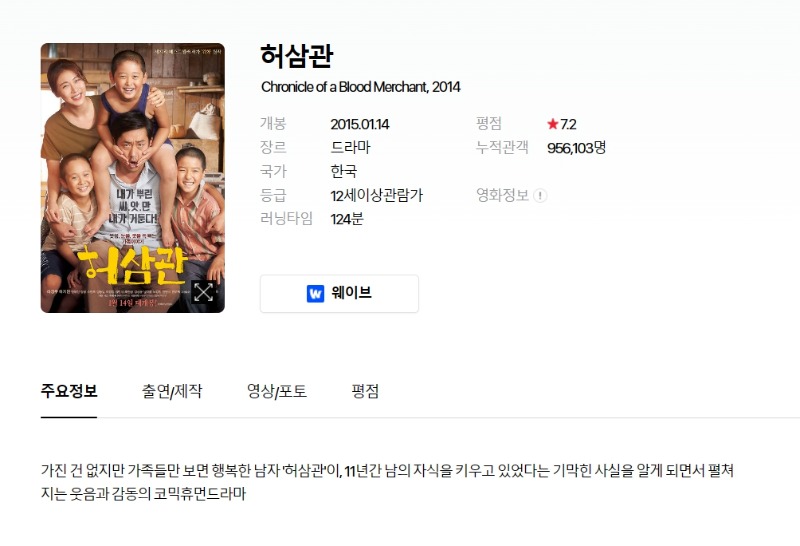Click the 7.2 rating score
The image size is (800, 546).
[568, 124]
